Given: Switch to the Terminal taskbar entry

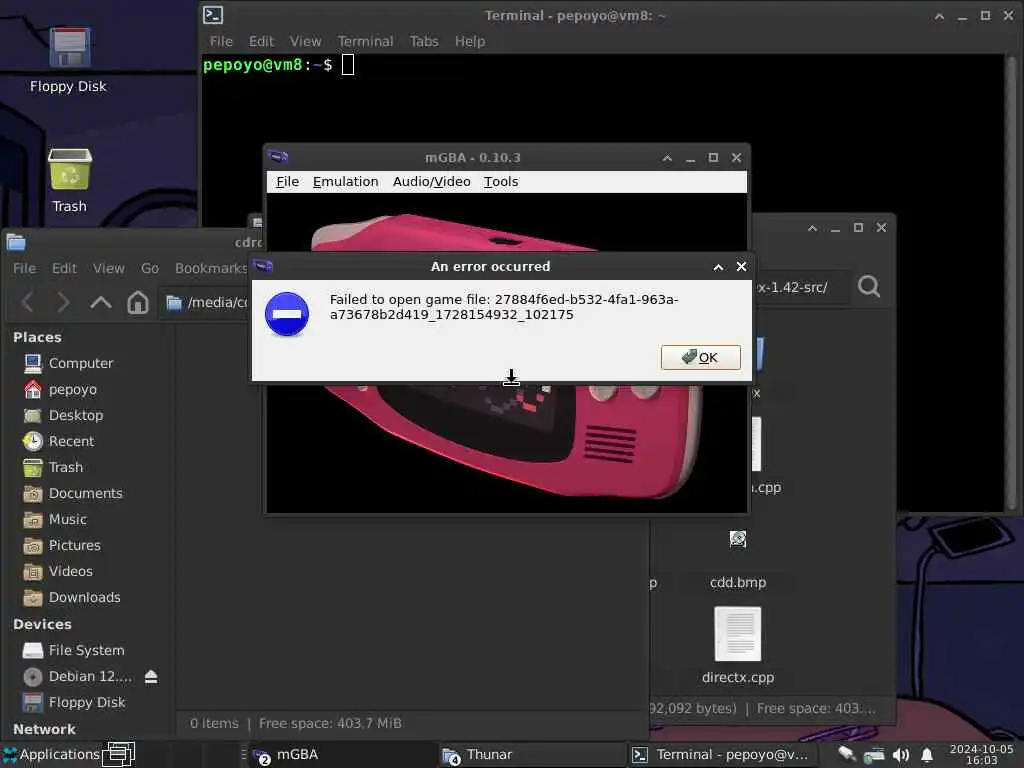Looking at the screenshot, I should [x=722, y=755].
